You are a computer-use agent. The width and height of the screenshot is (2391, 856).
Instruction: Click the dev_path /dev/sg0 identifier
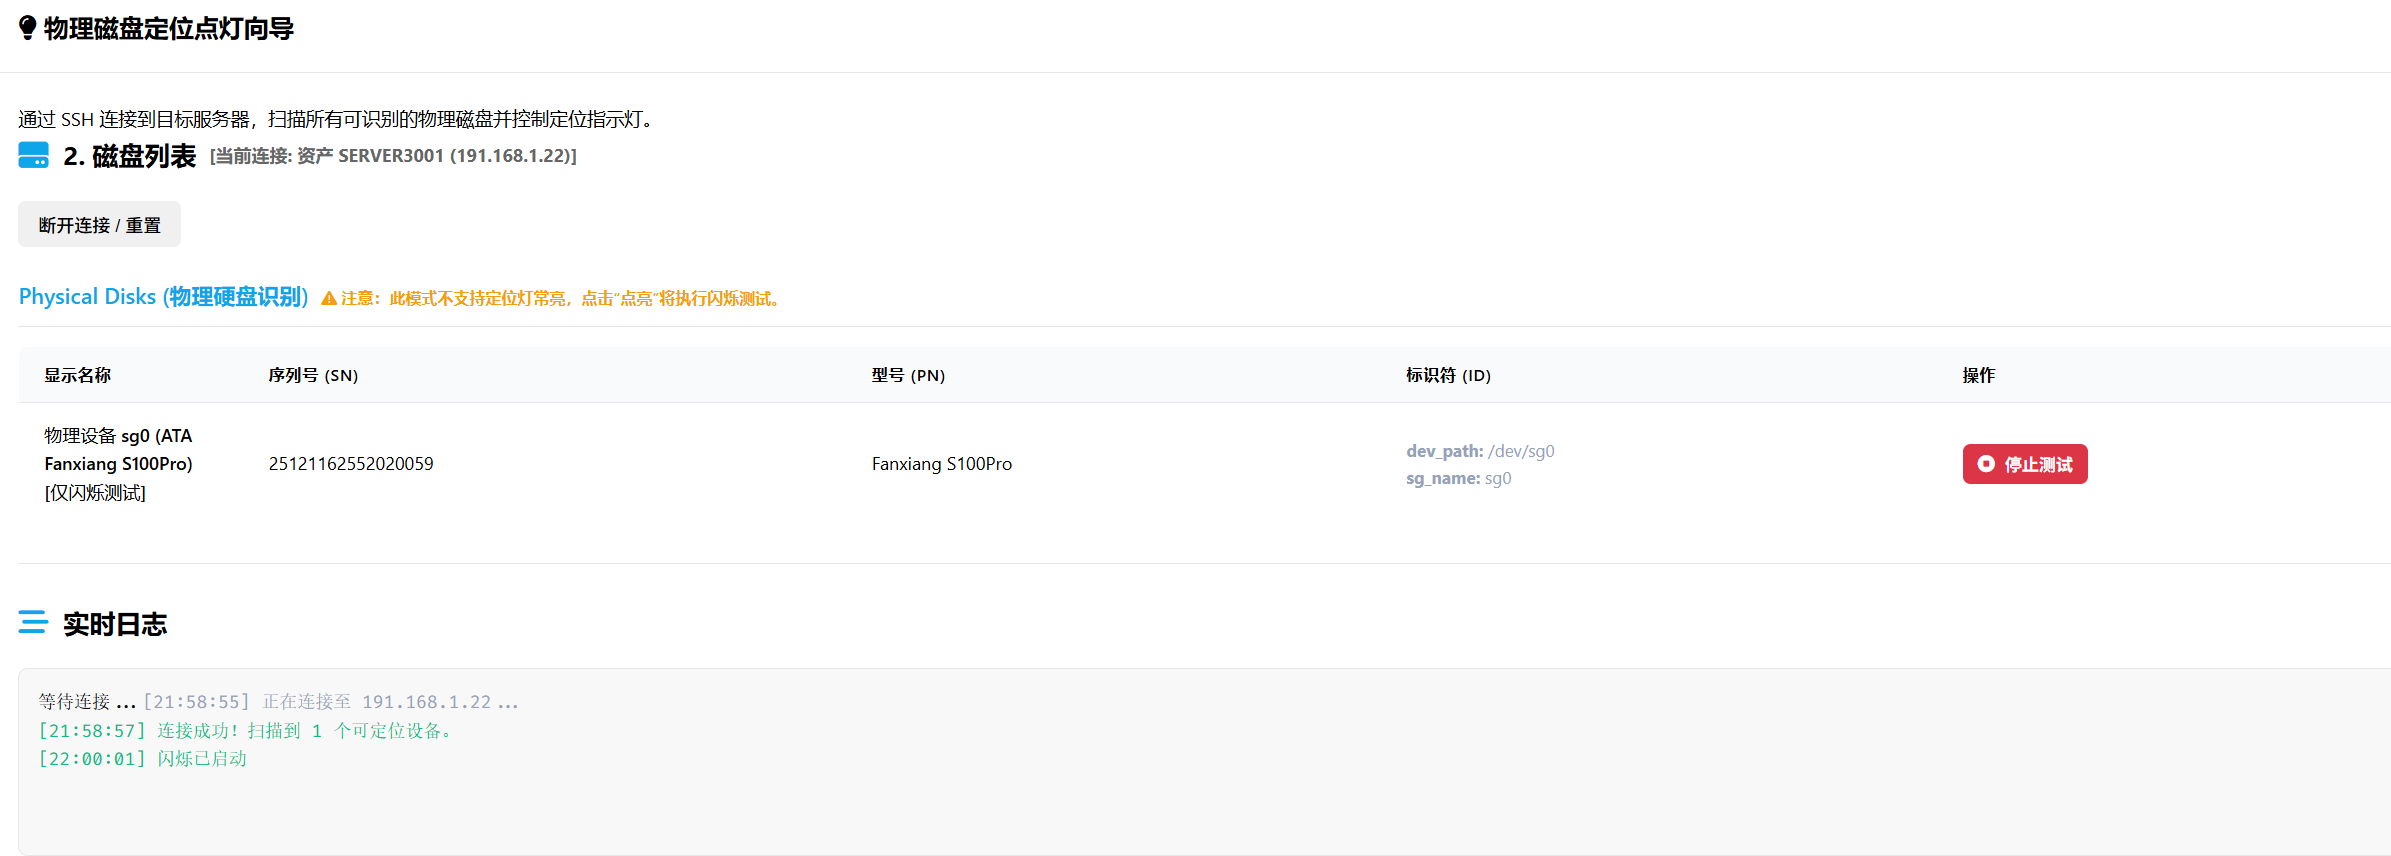coord(1480,451)
